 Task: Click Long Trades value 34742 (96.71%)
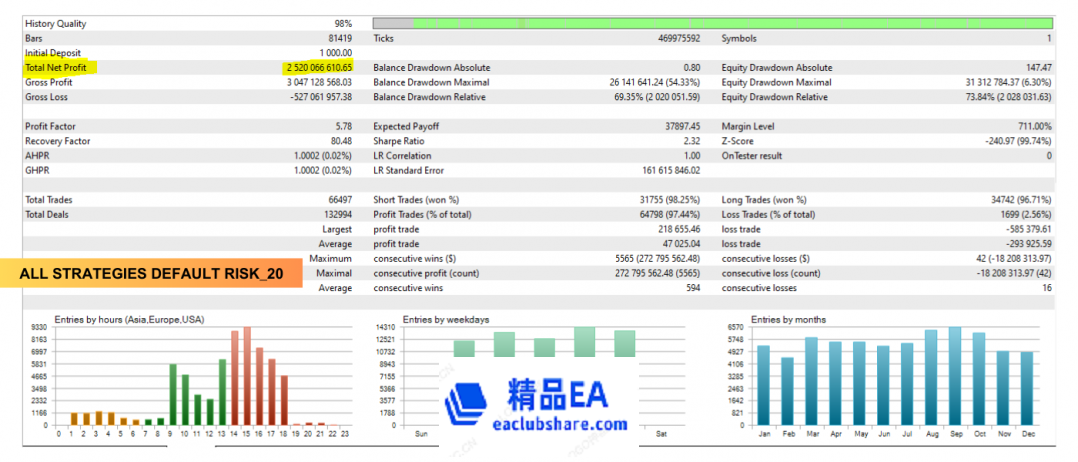point(1022,199)
